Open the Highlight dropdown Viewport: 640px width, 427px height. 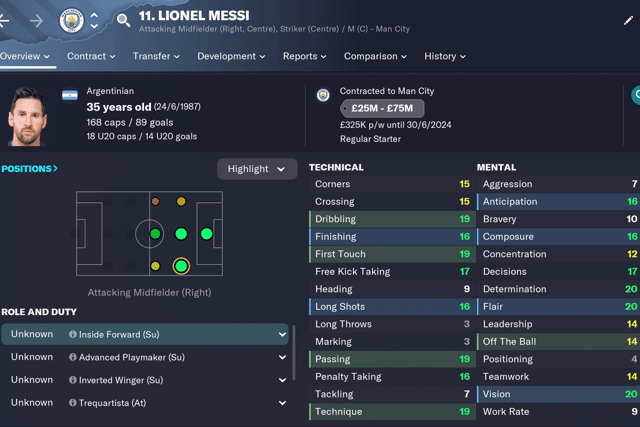[257, 169]
